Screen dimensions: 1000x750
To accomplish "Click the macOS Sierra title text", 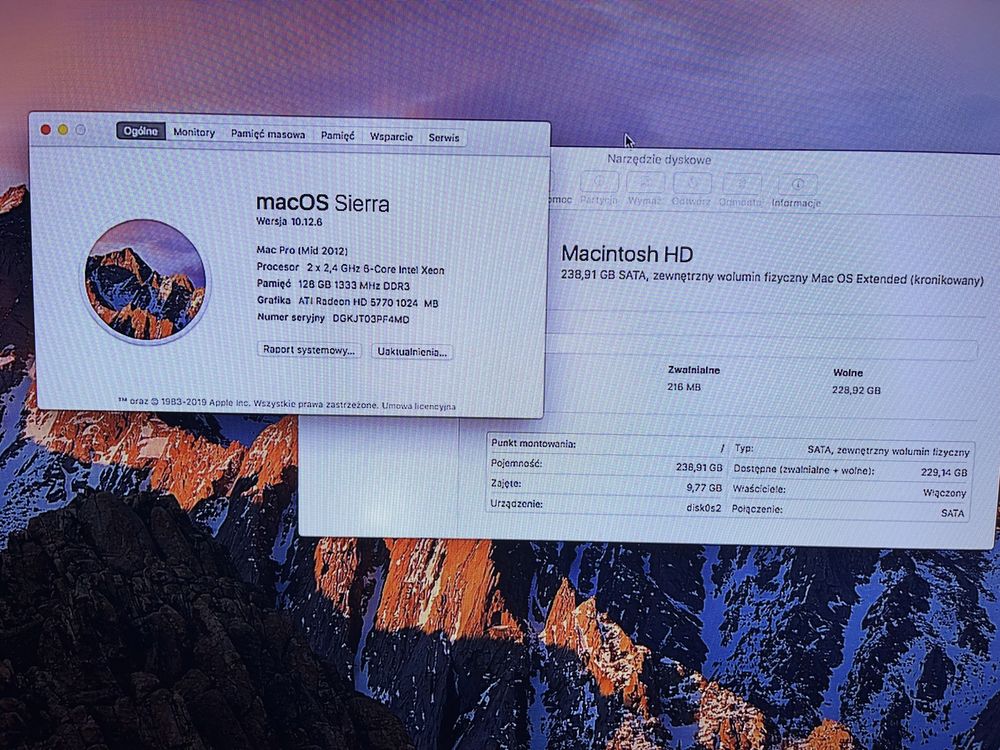I will 323,203.
